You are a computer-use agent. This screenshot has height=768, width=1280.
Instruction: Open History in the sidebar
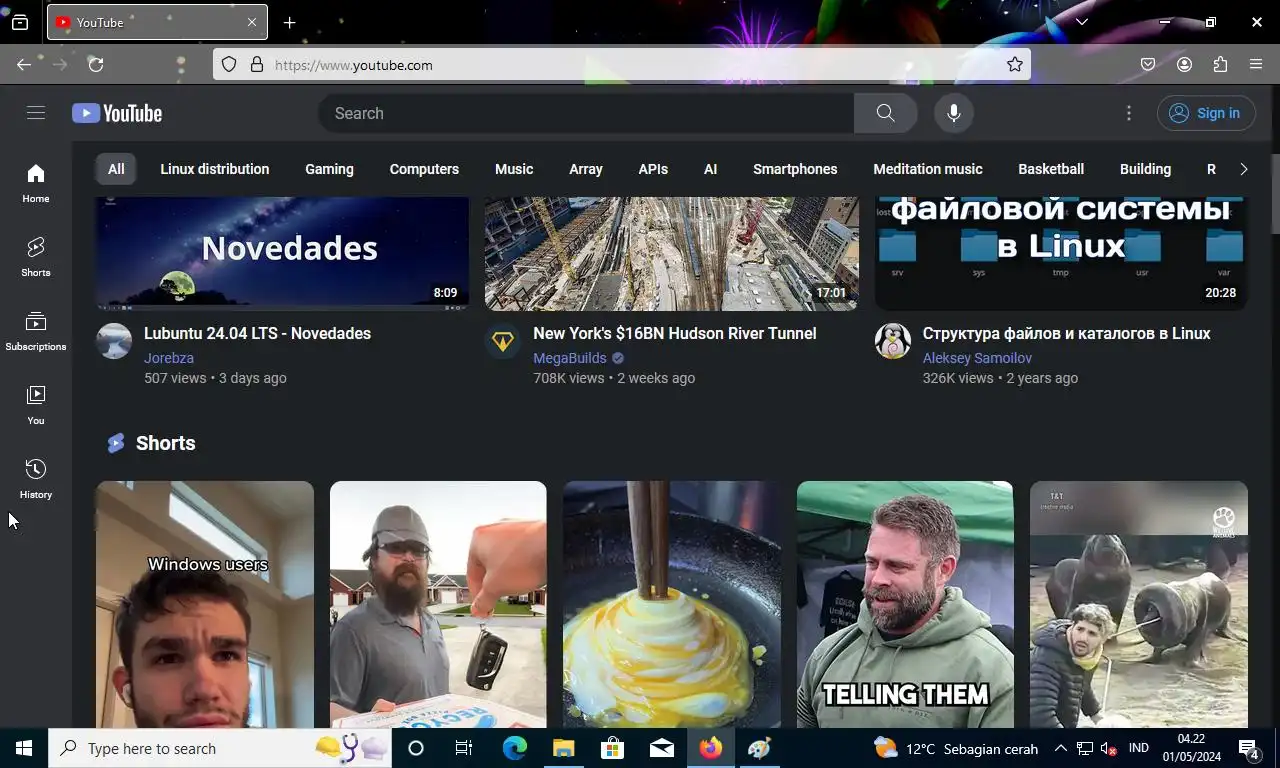coord(36,479)
